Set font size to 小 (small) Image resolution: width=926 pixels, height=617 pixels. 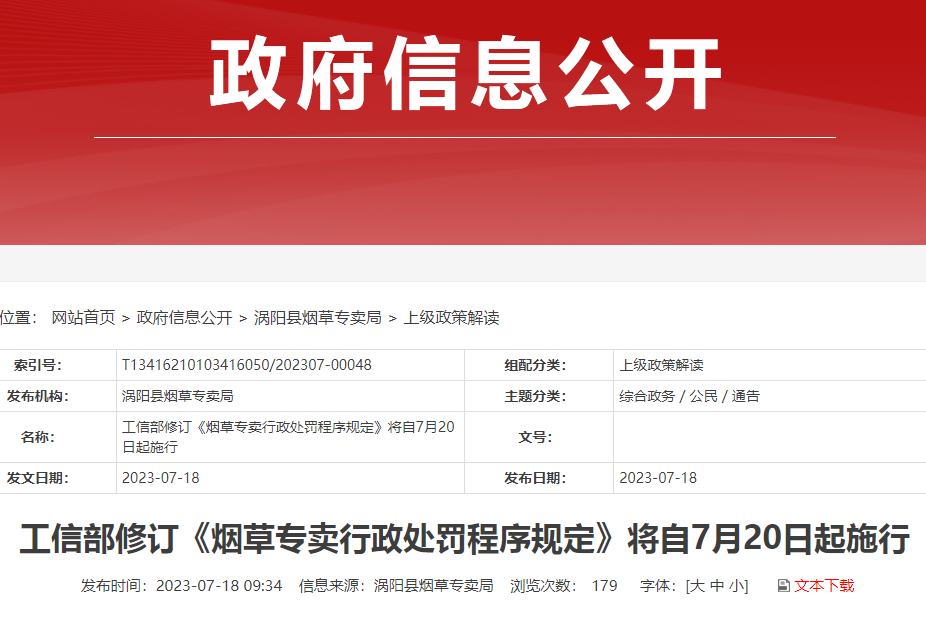tap(736, 586)
